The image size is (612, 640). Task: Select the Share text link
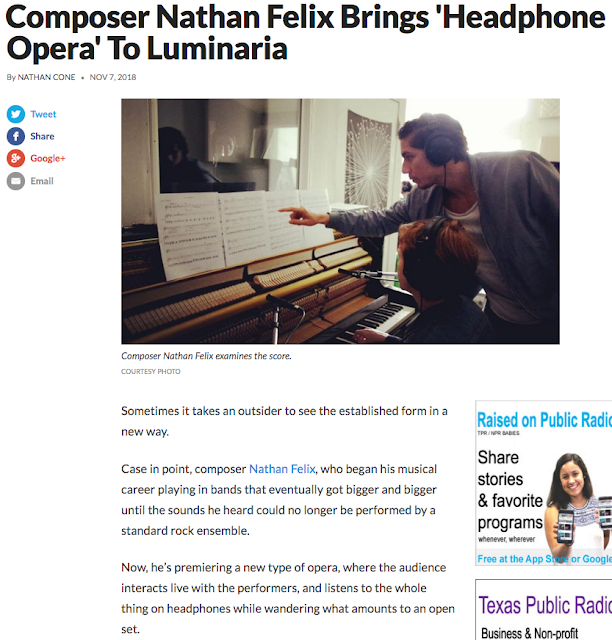pyautogui.click(x=42, y=136)
